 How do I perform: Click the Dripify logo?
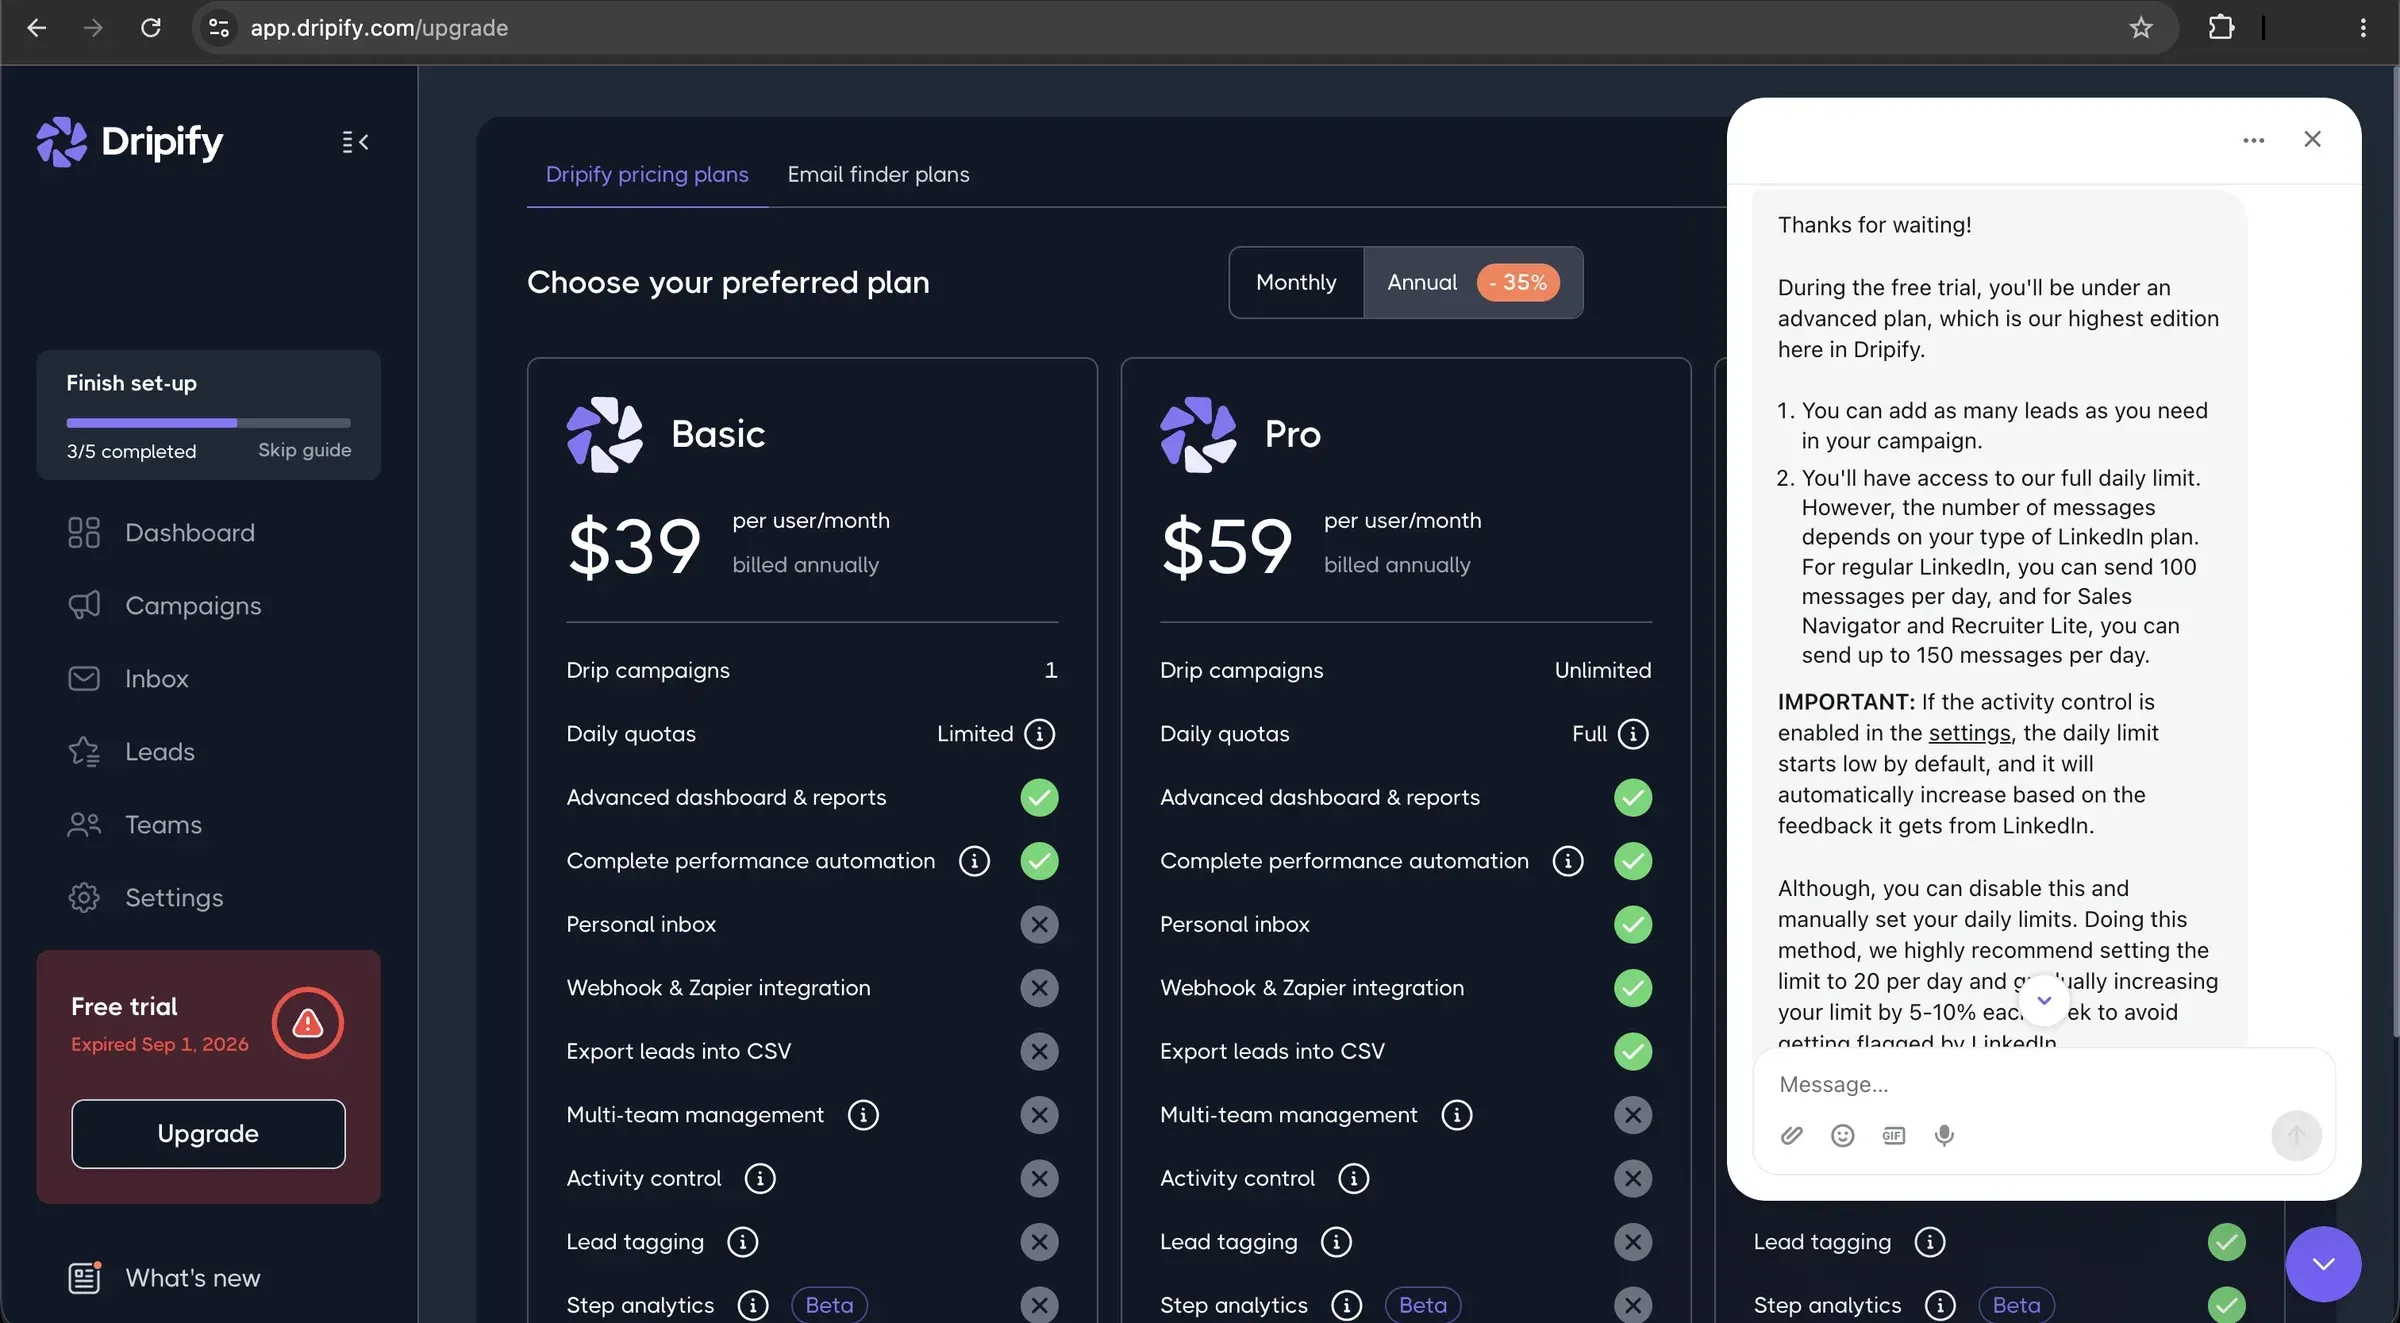tap(130, 142)
